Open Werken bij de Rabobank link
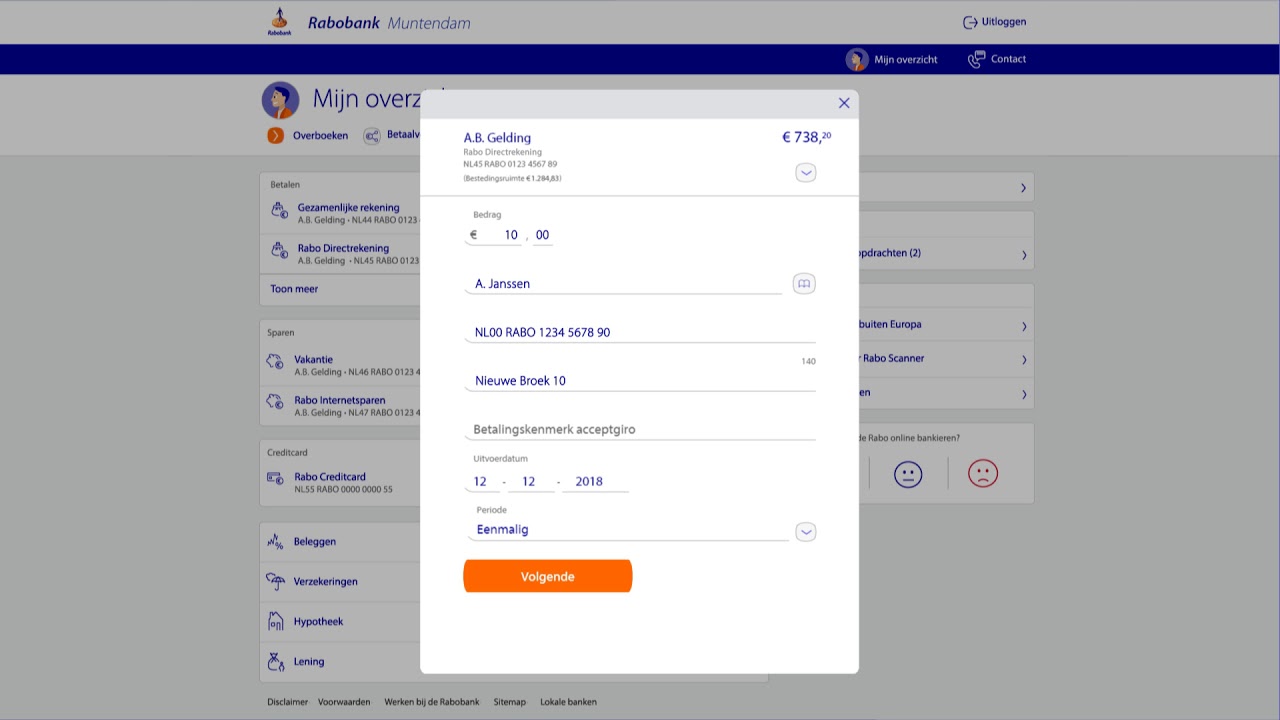1280x720 pixels. pos(432,702)
